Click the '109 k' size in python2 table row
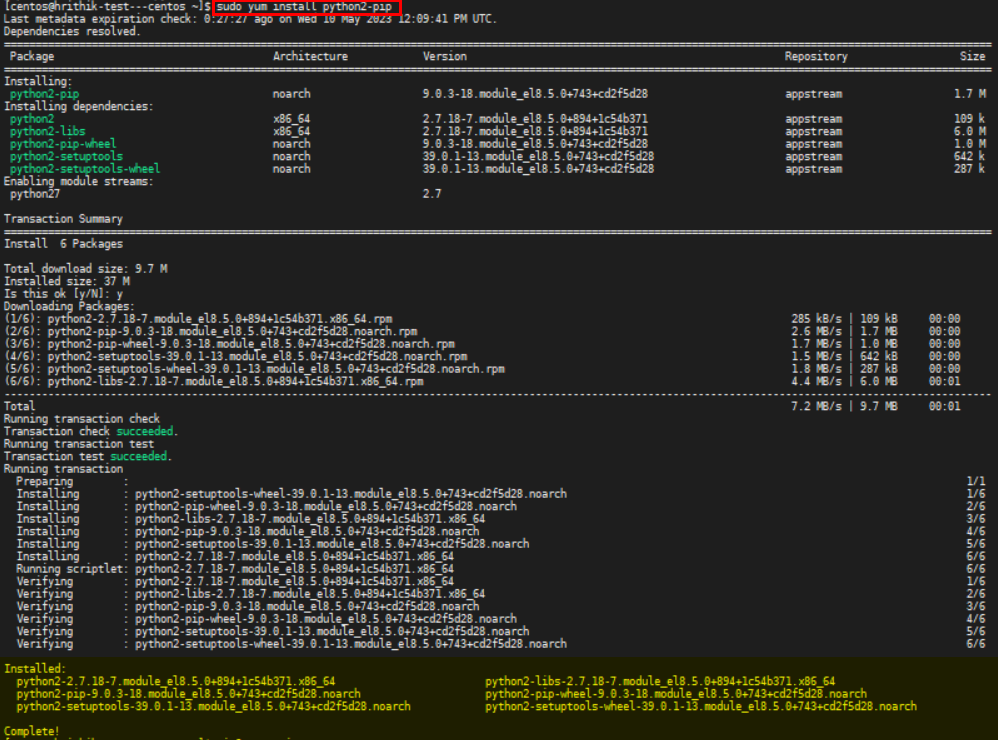The height and width of the screenshot is (740, 998). pyautogui.click(x=969, y=119)
